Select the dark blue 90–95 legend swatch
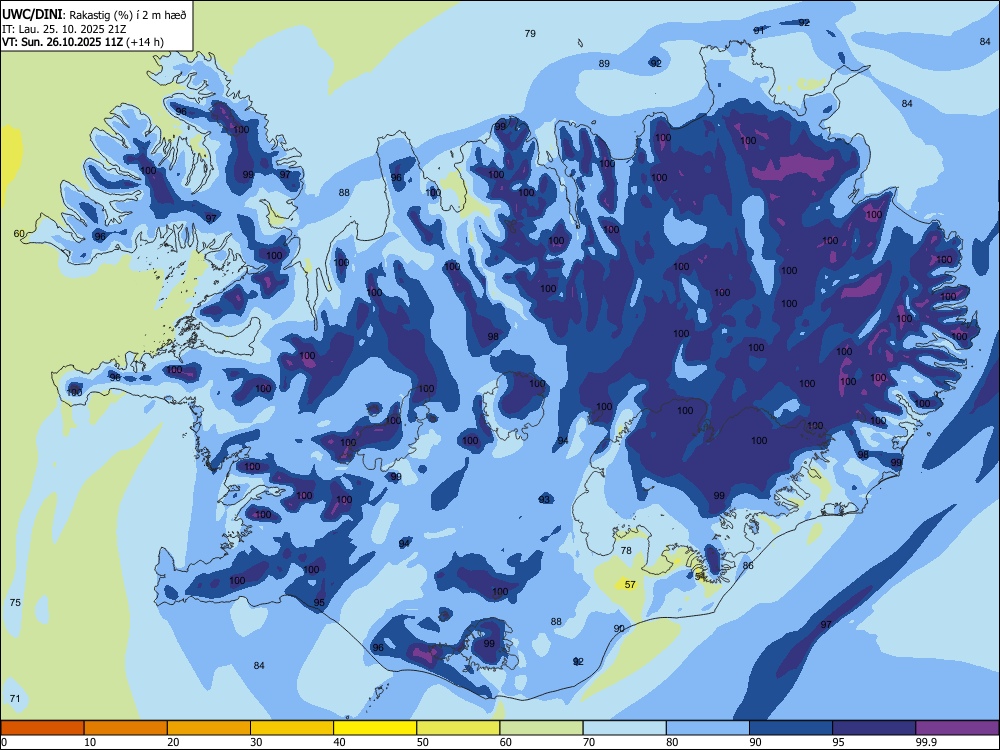The height and width of the screenshot is (750, 1000). point(791,728)
